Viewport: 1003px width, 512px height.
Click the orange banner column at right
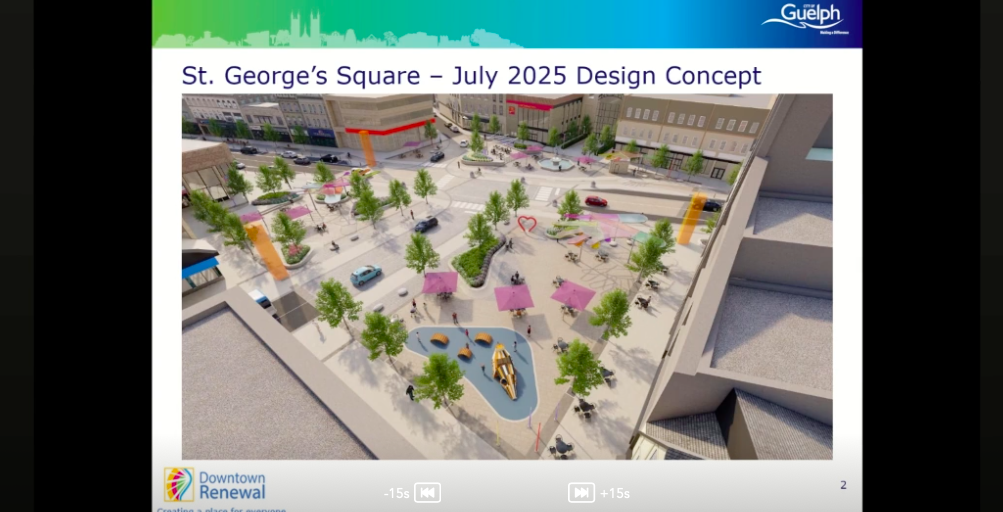click(690, 218)
